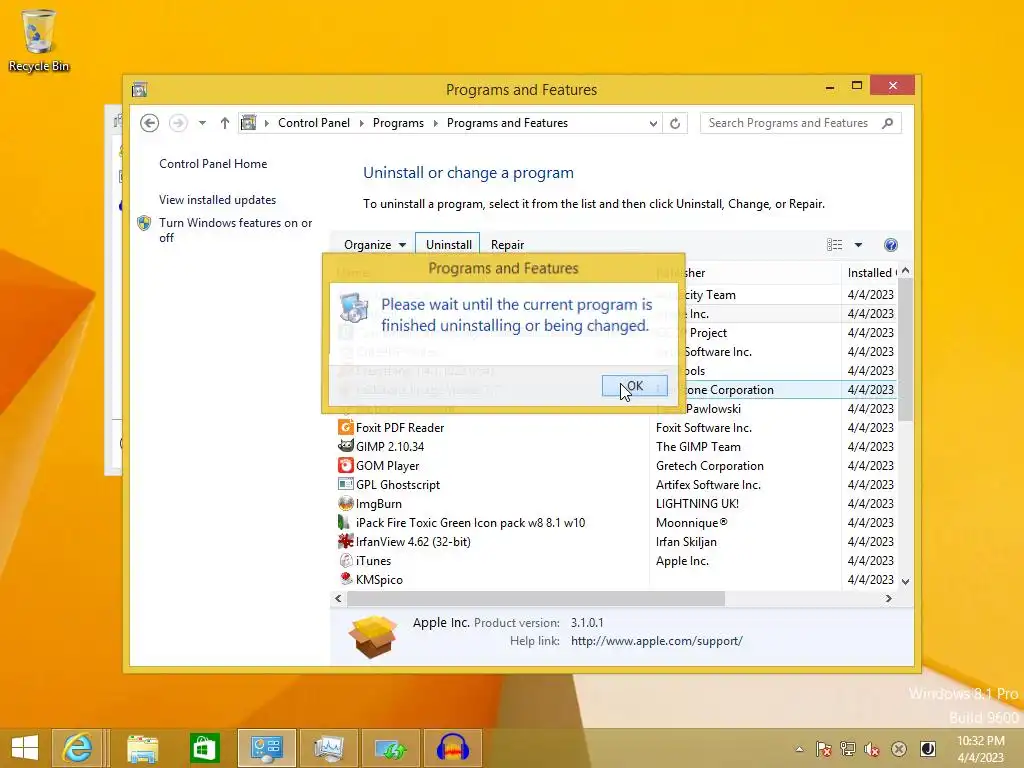Click the horizontal scrollbar left arrow

click(x=338, y=598)
